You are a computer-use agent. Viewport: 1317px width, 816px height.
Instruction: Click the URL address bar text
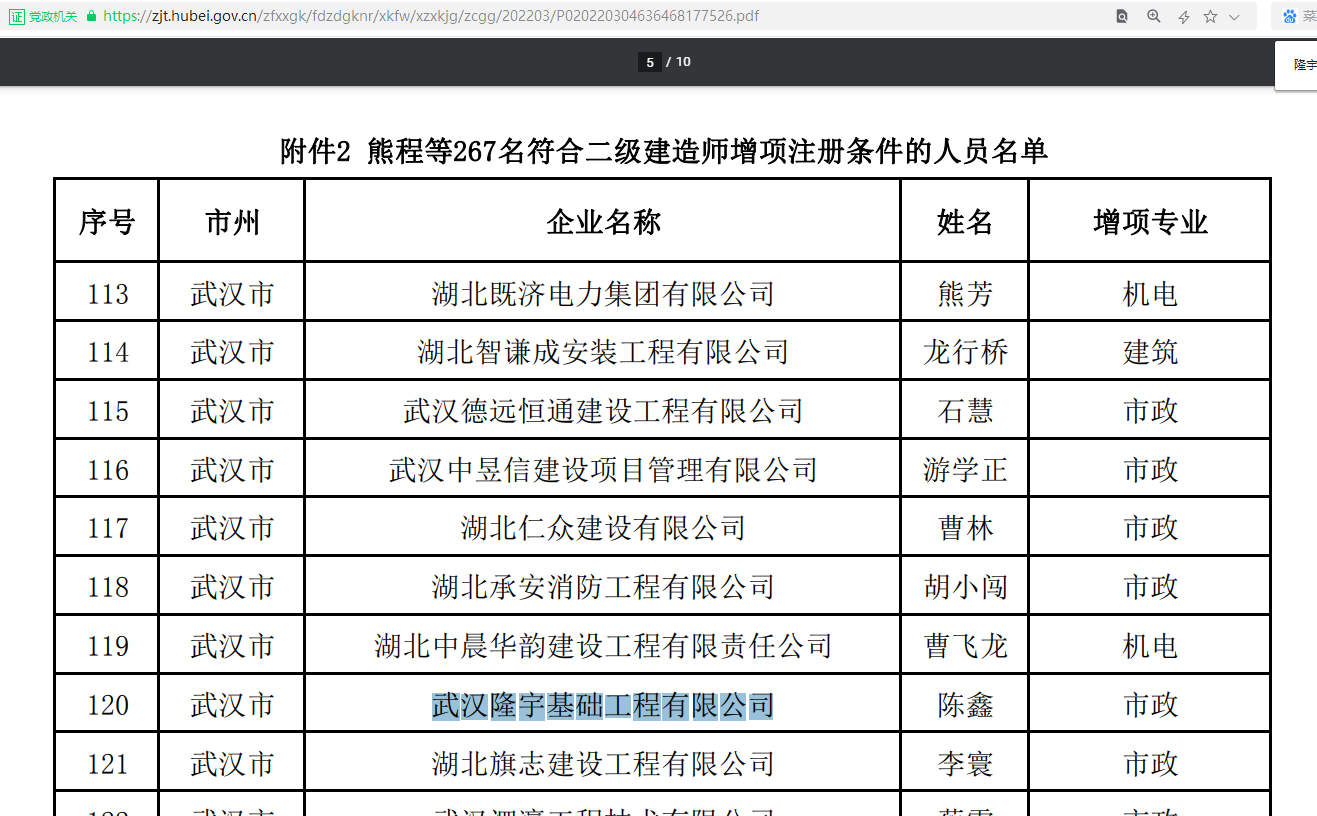[430, 16]
